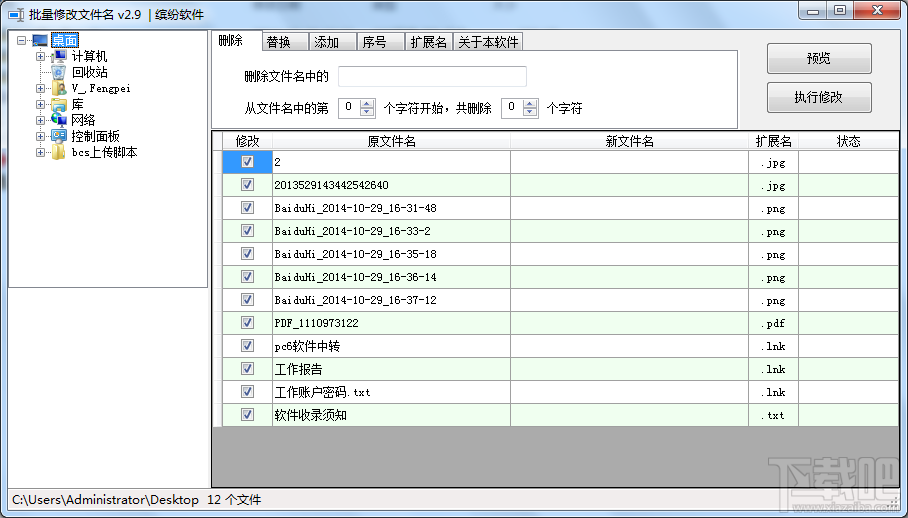The width and height of the screenshot is (908, 518).
Task: Click the start character number field
Action: click(349, 108)
